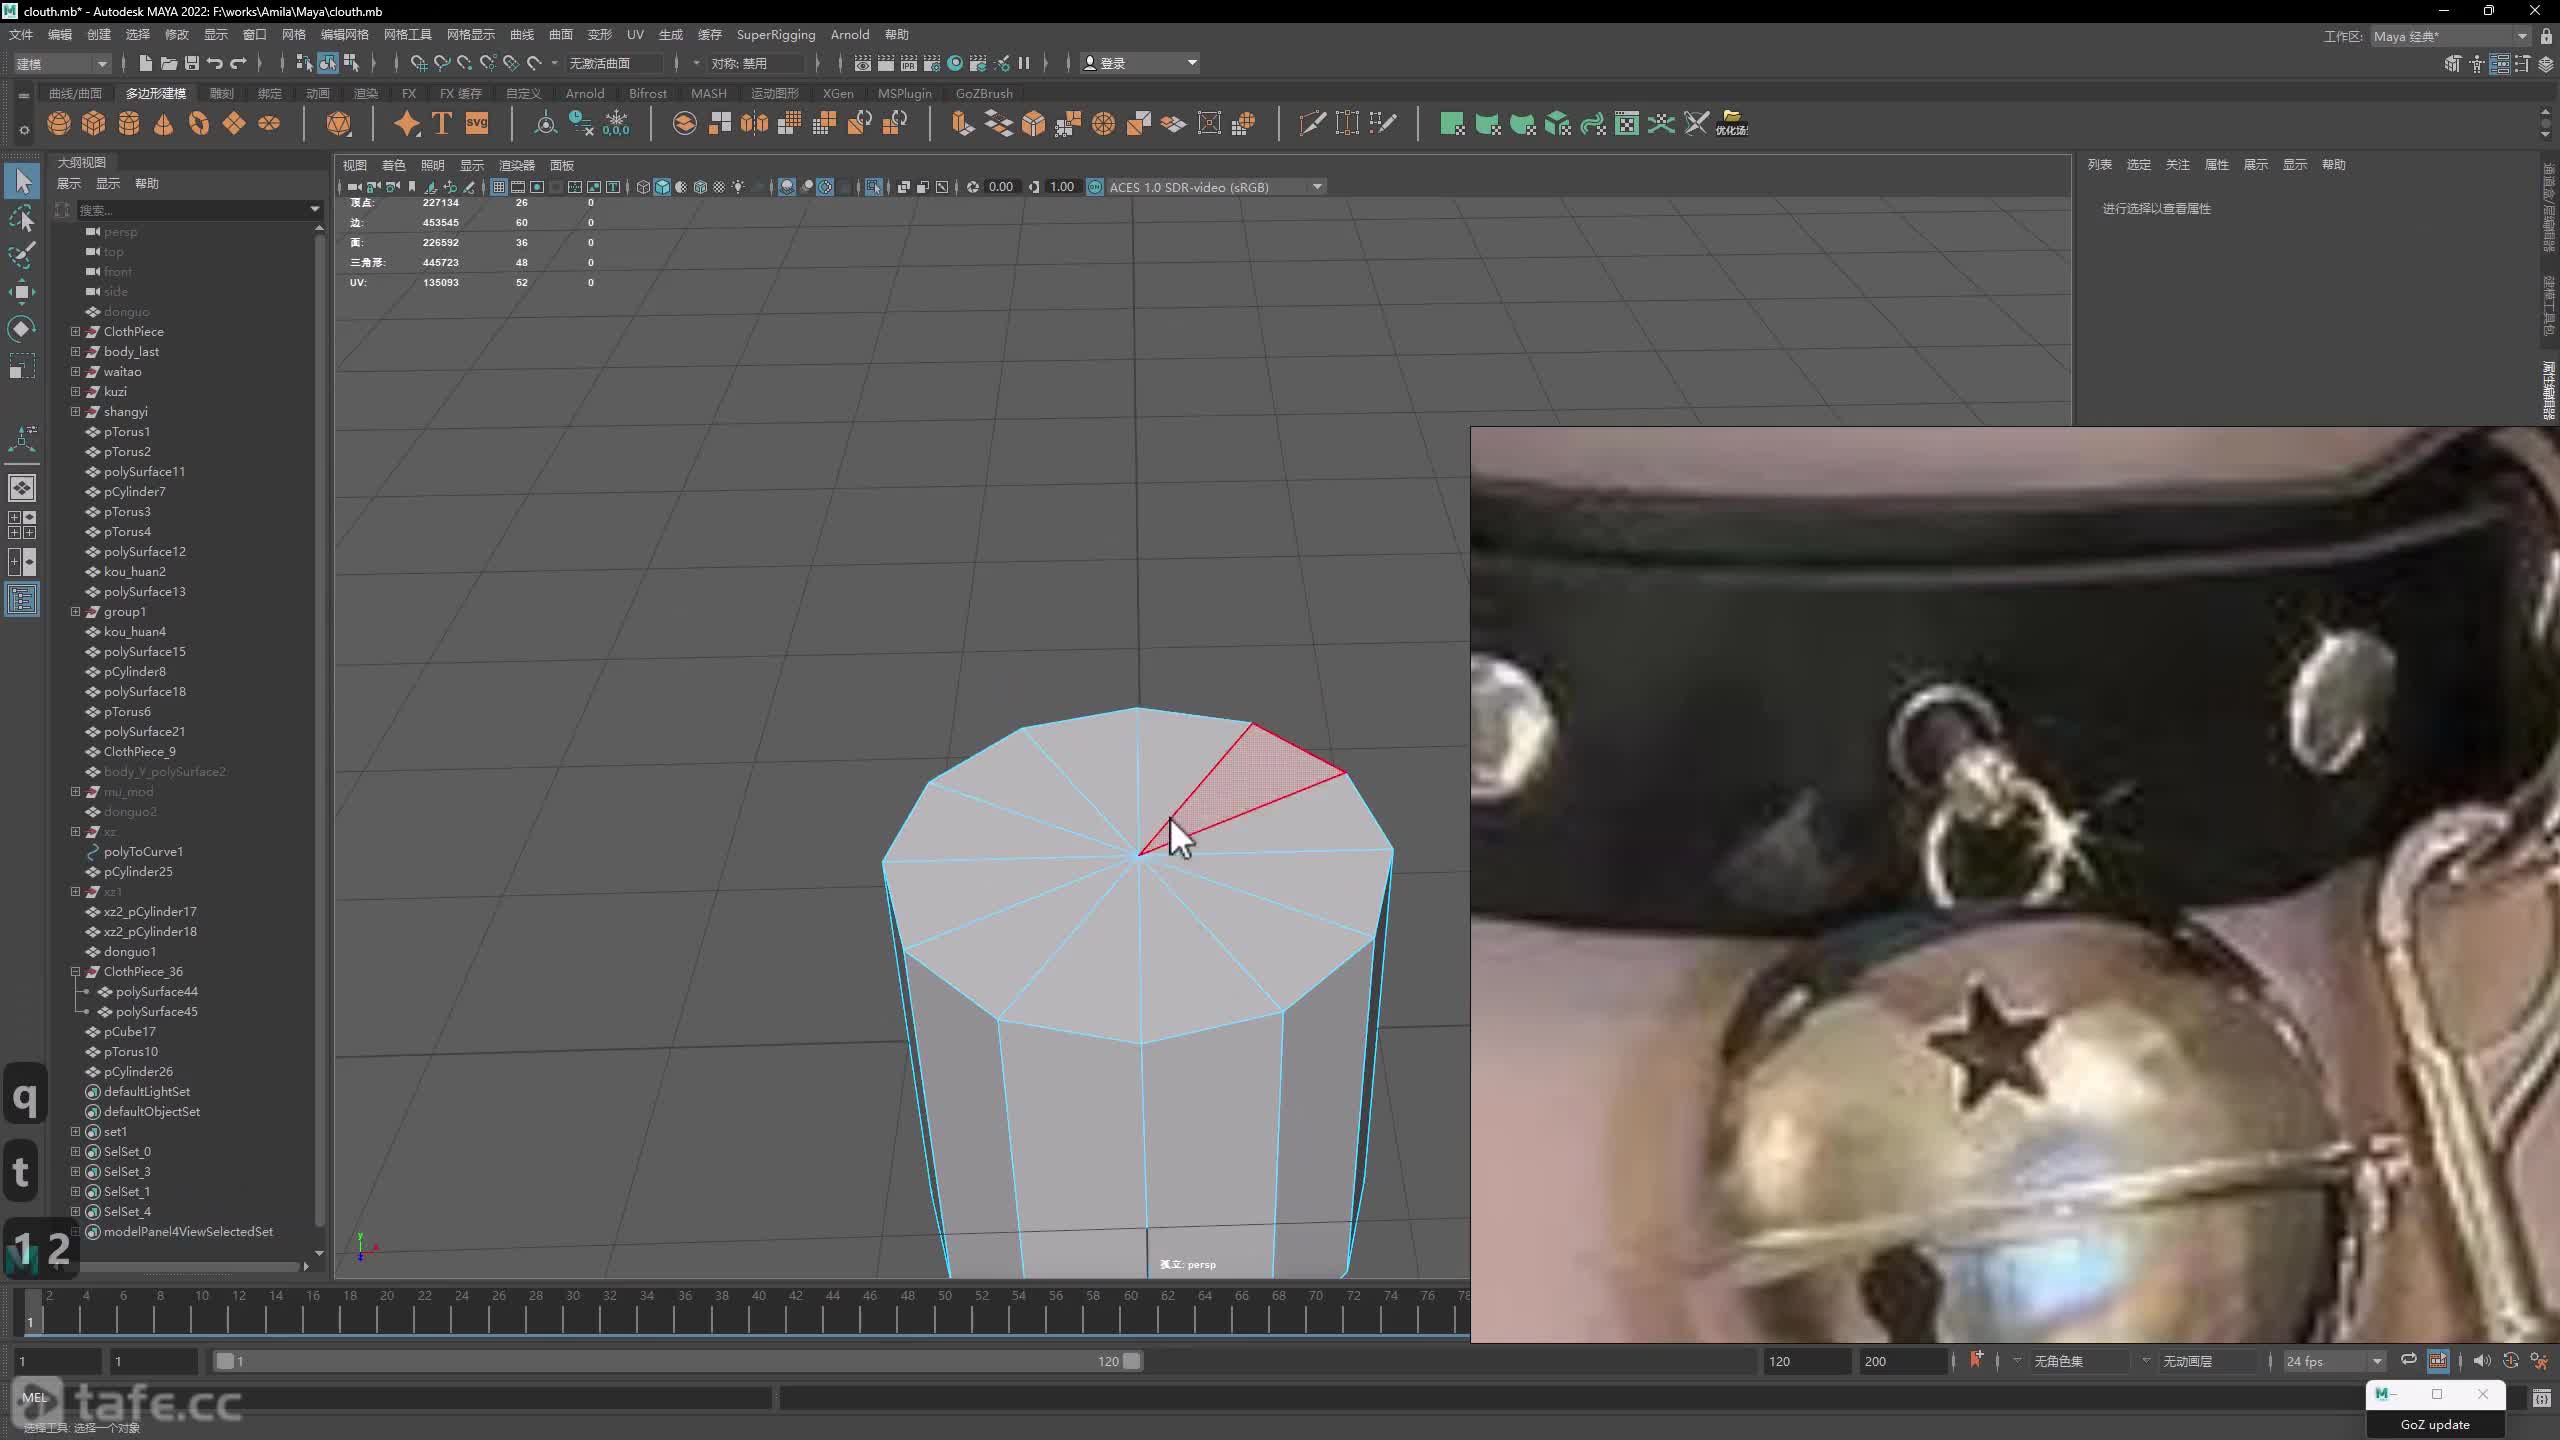Open the ACES 1.0 SDR-video color dropdown
Viewport: 2560px width, 1440px height.
click(x=1216, y=187)
